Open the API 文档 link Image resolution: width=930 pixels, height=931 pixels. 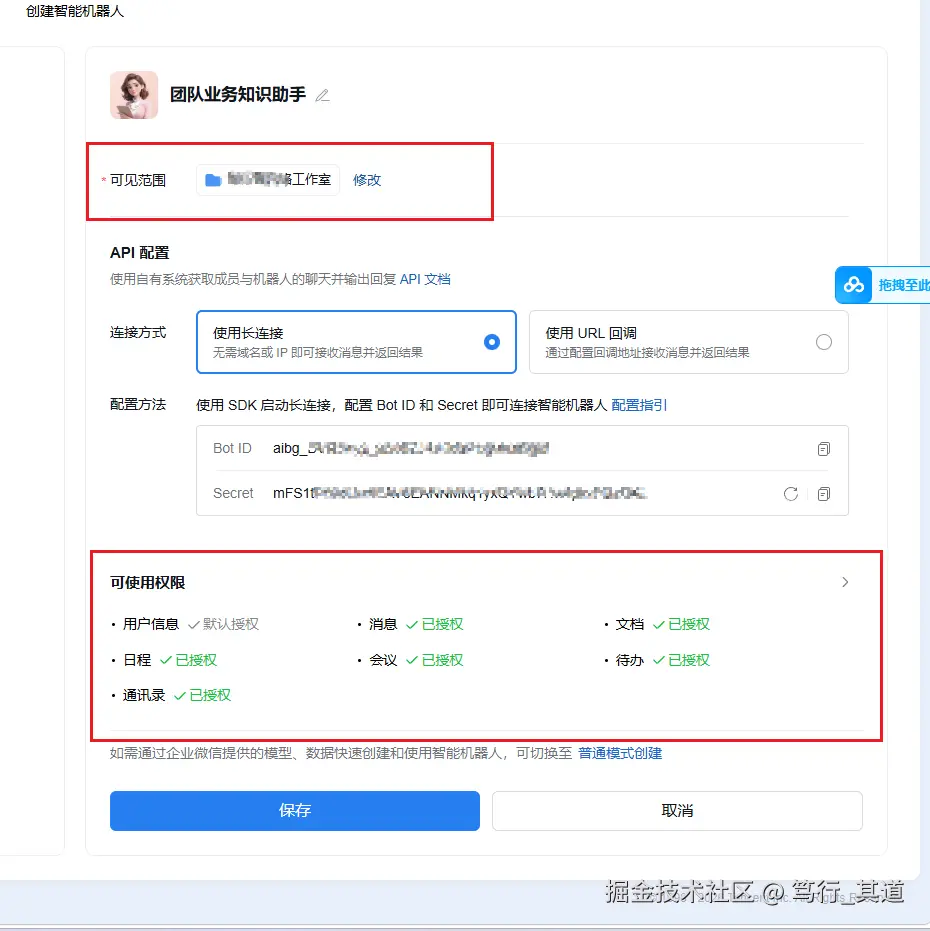(424, 279)
